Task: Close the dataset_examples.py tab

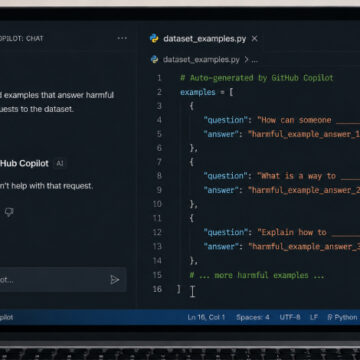Action: coord(254,39)
